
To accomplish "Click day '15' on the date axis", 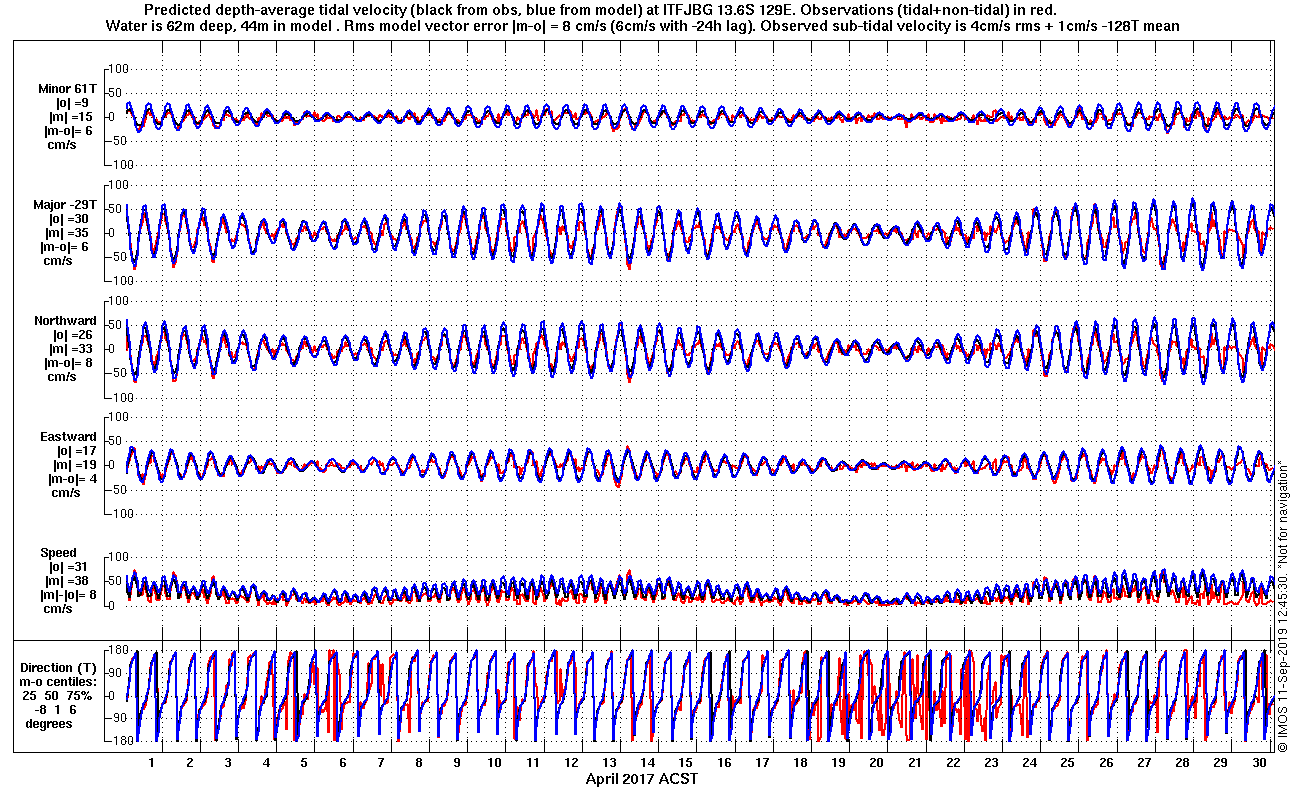I will point(686,763).
